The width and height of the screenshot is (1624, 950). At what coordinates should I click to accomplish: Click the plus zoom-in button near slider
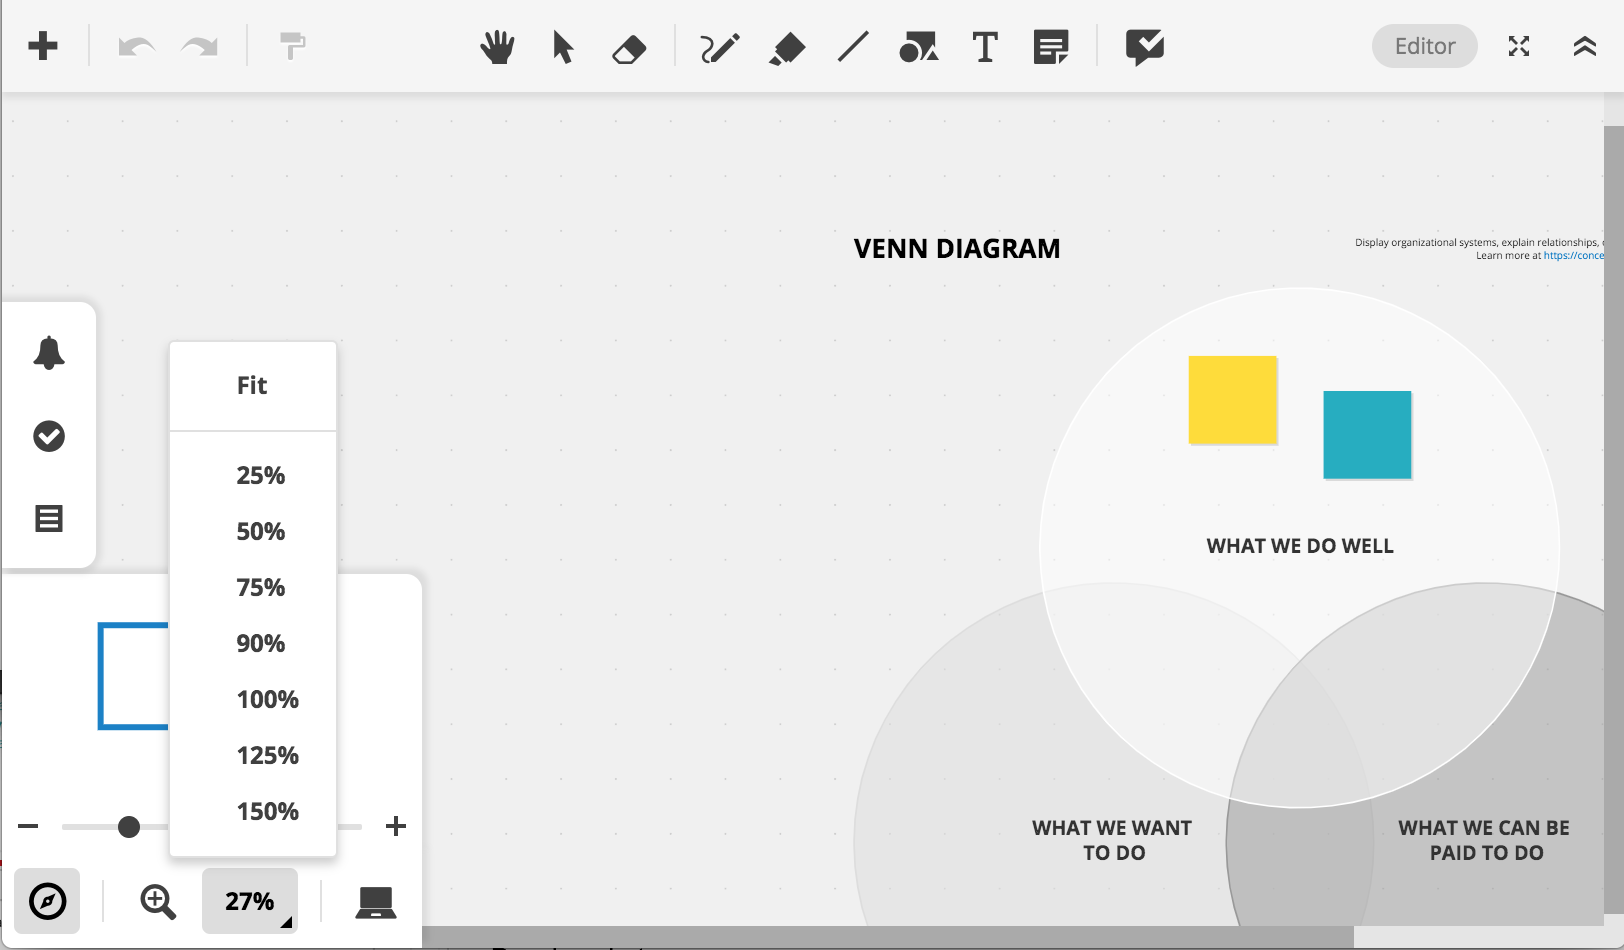click(x=396, y=826)
